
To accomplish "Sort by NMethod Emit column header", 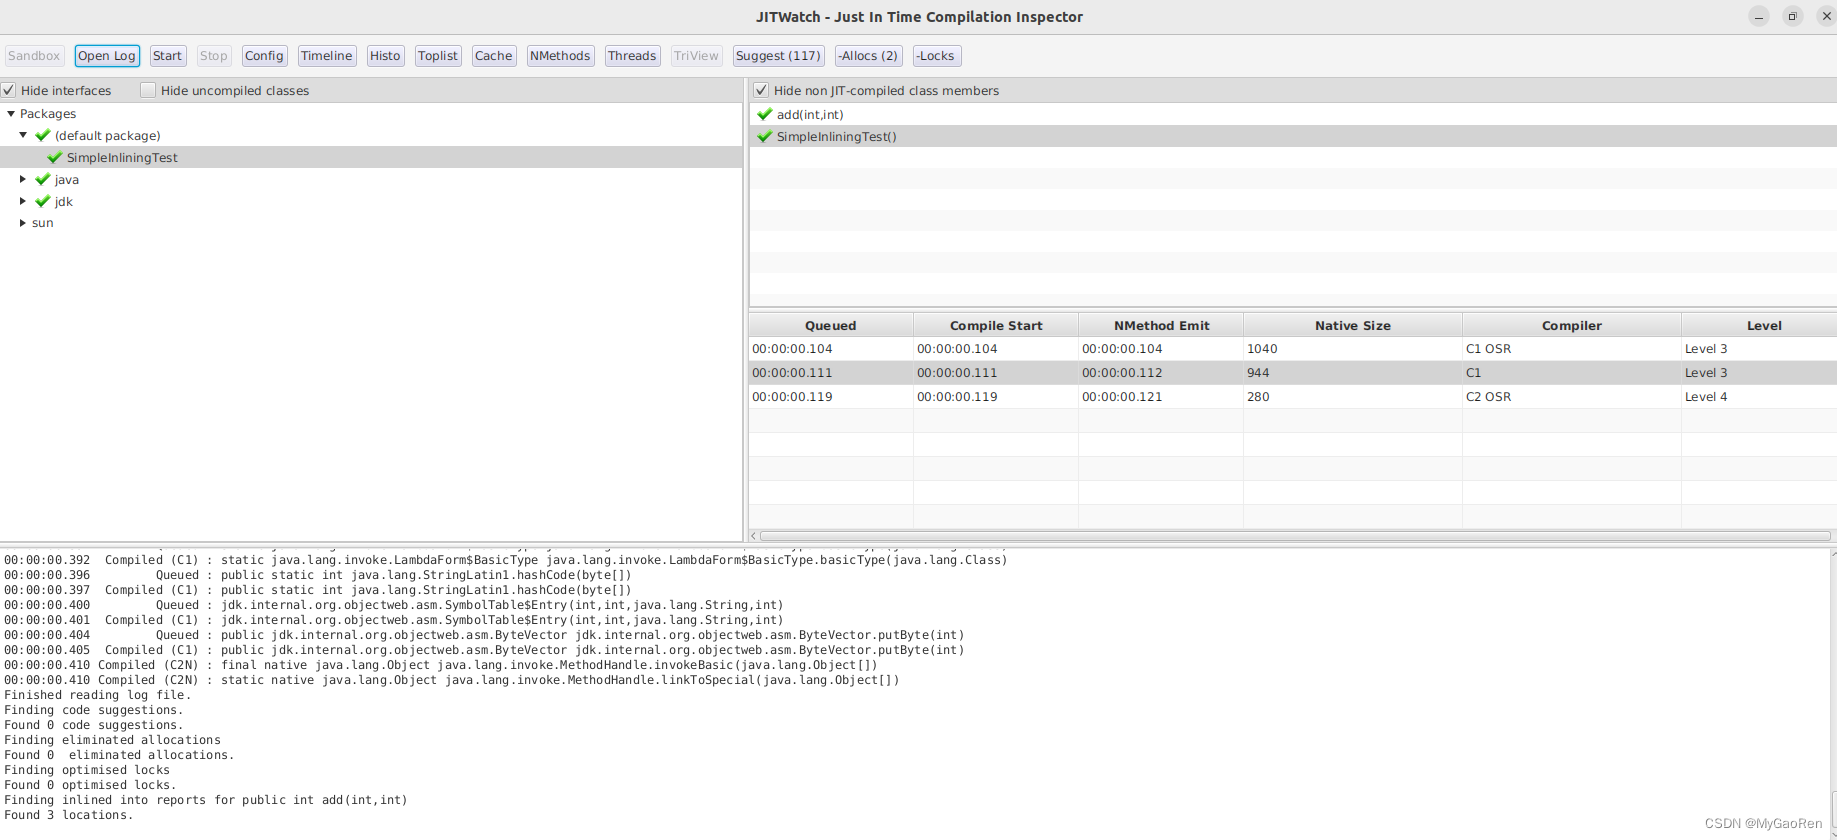I will pos(1161,325).
